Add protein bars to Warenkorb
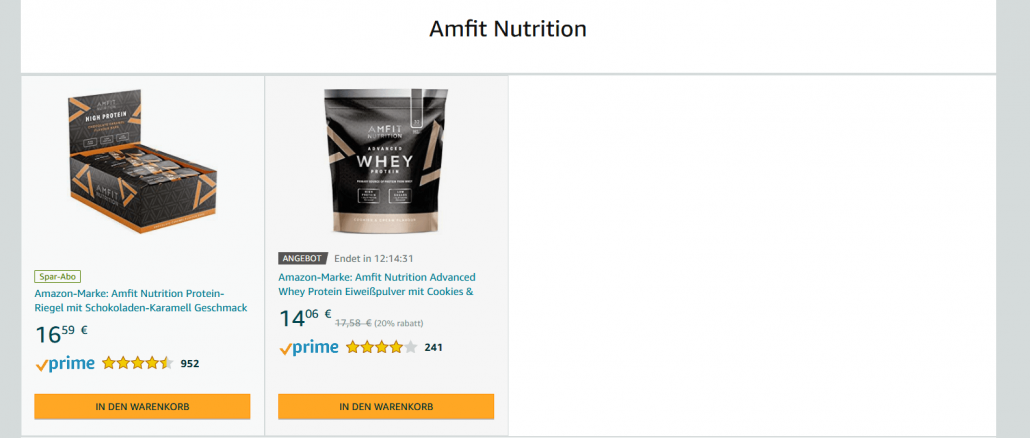1030x438 pixels. (x=143, y=406)
